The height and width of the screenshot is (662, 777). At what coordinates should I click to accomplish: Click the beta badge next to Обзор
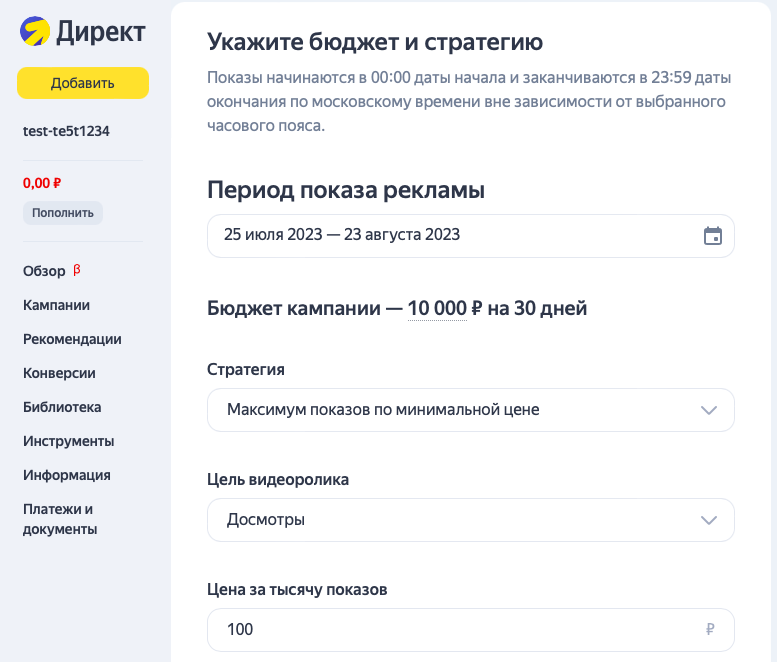[77, 270]
